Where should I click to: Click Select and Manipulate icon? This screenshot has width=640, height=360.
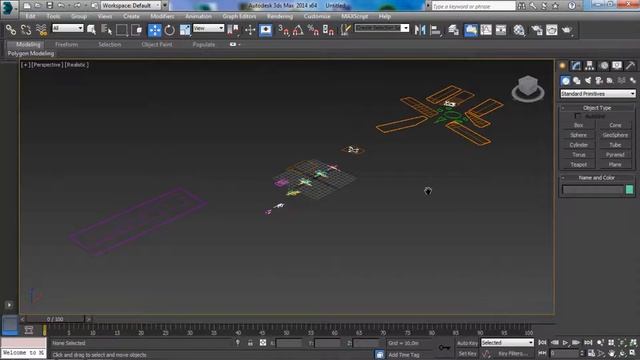pyautogui.click(x=250, y=30)
